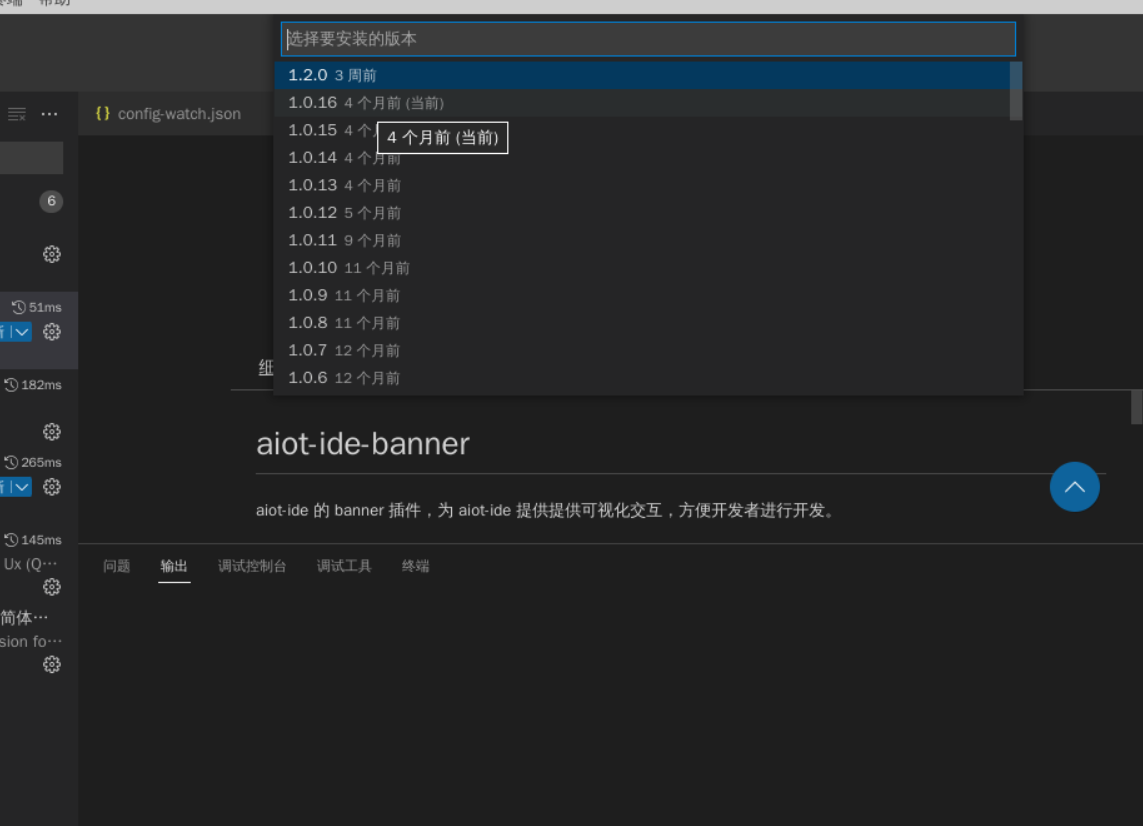
Task: Click the 51ms activation time icon
Action: point(18,307)
